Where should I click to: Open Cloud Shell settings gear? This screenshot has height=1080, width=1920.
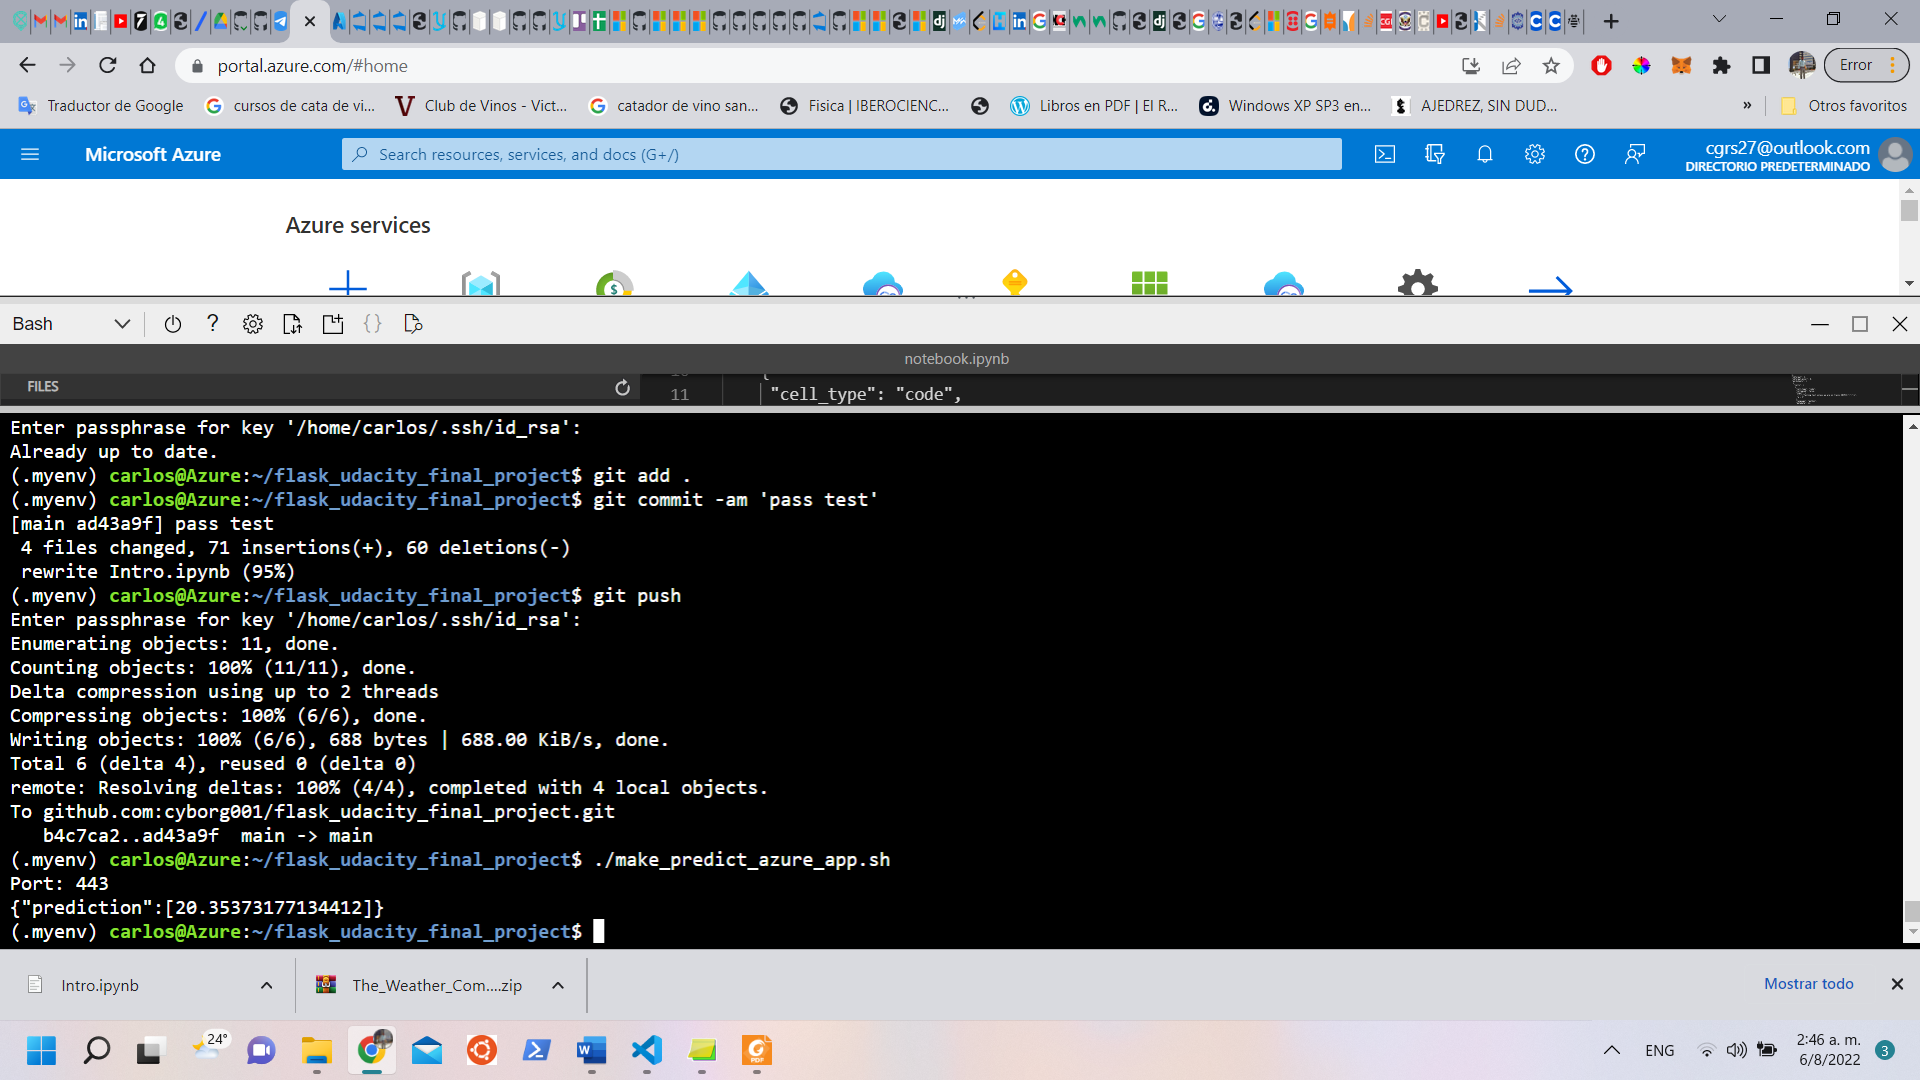coord(252,323)
